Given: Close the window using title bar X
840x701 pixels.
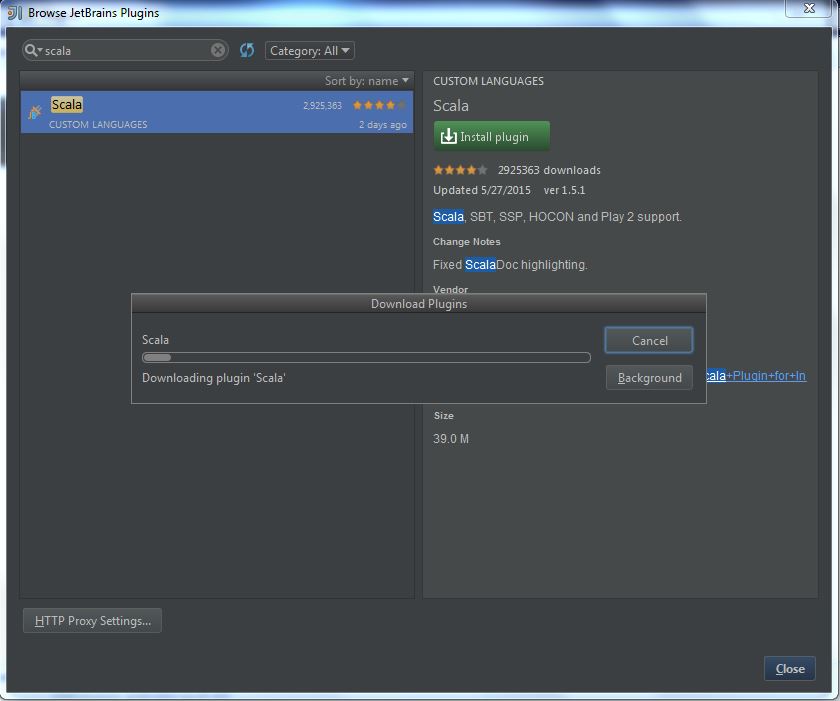Looking at the screenshot, I should 809,9.
